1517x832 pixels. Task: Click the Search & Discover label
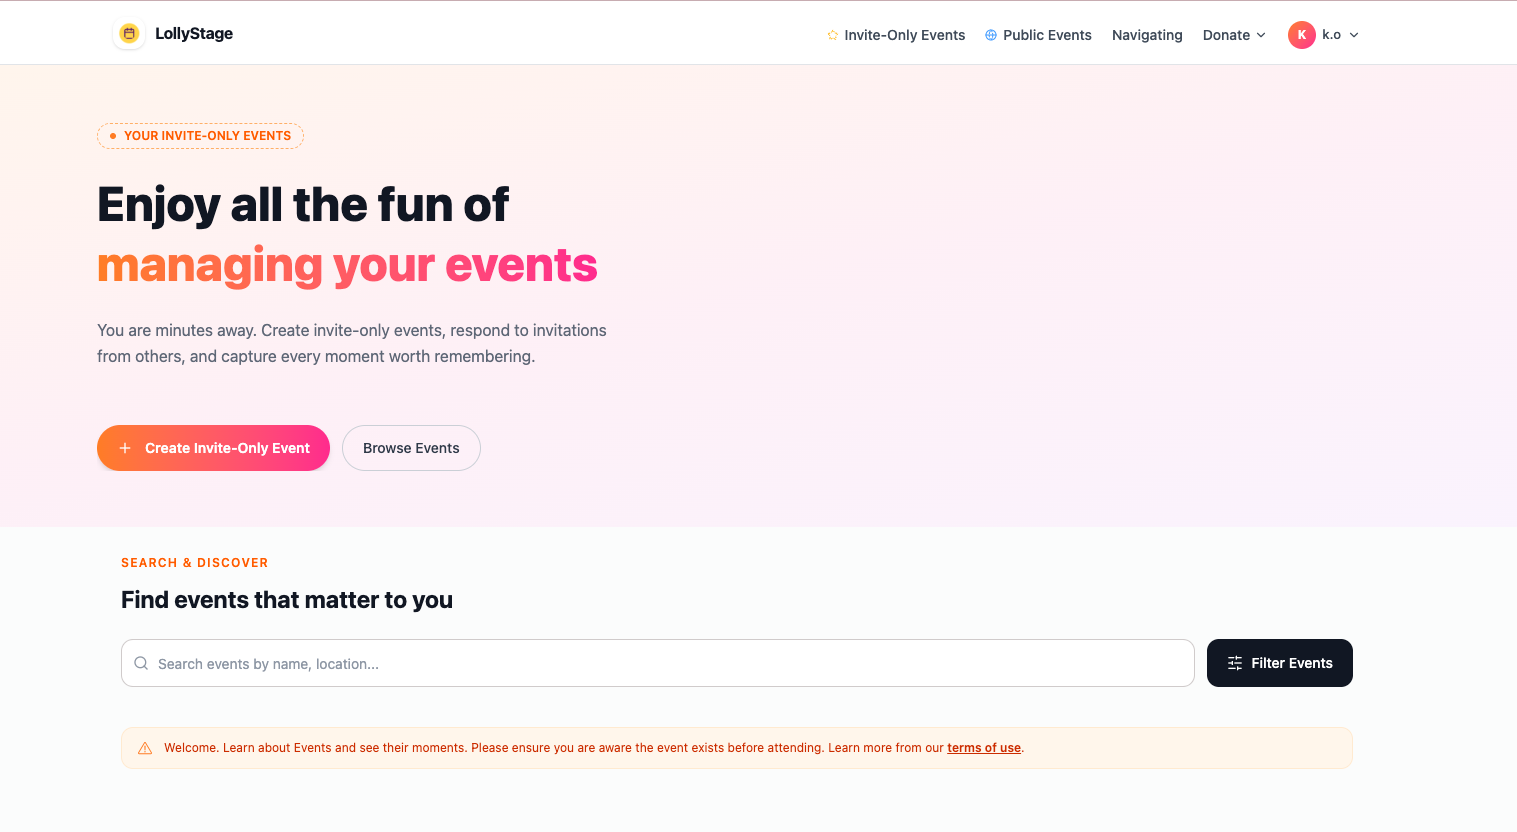coord(195,563)
